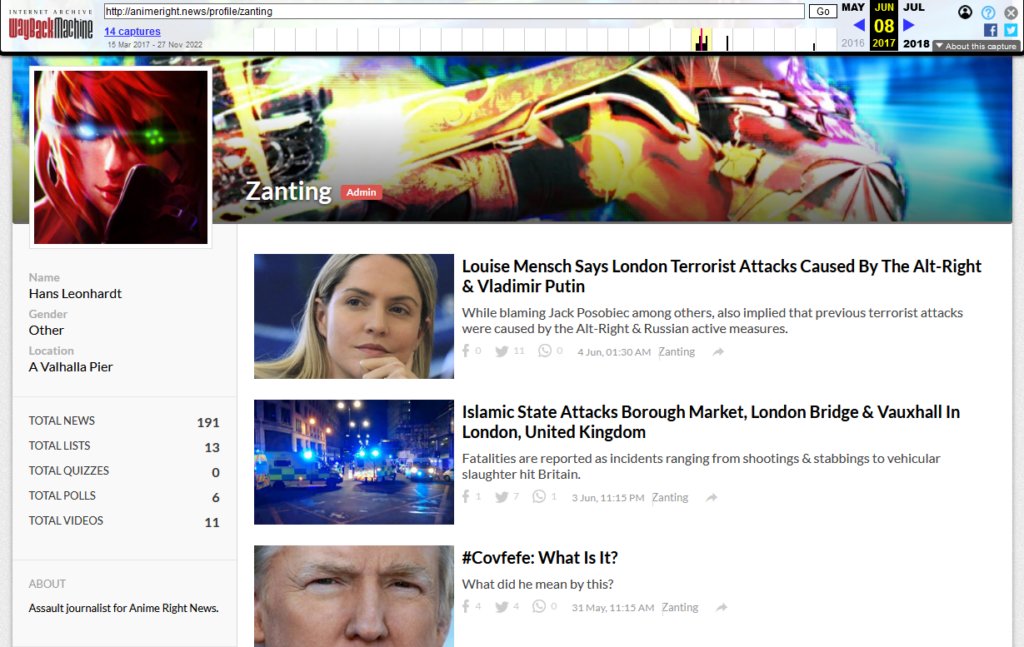Open the 14 captures link
Screen dimensions: 1024x647
coord(132,31)
